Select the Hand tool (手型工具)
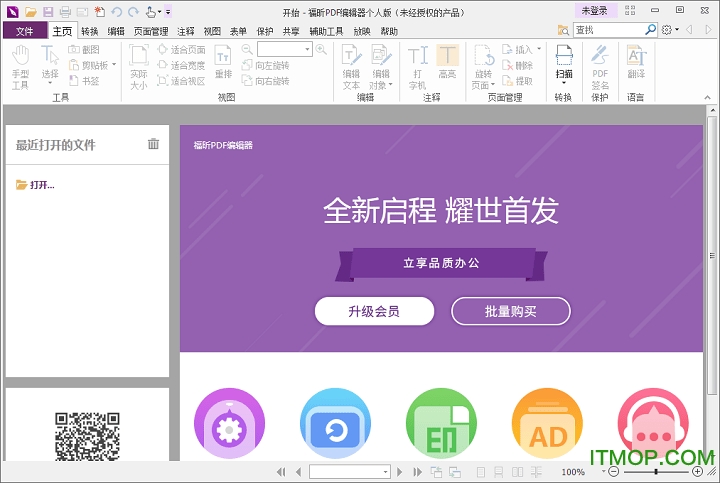 pos(20,67)
